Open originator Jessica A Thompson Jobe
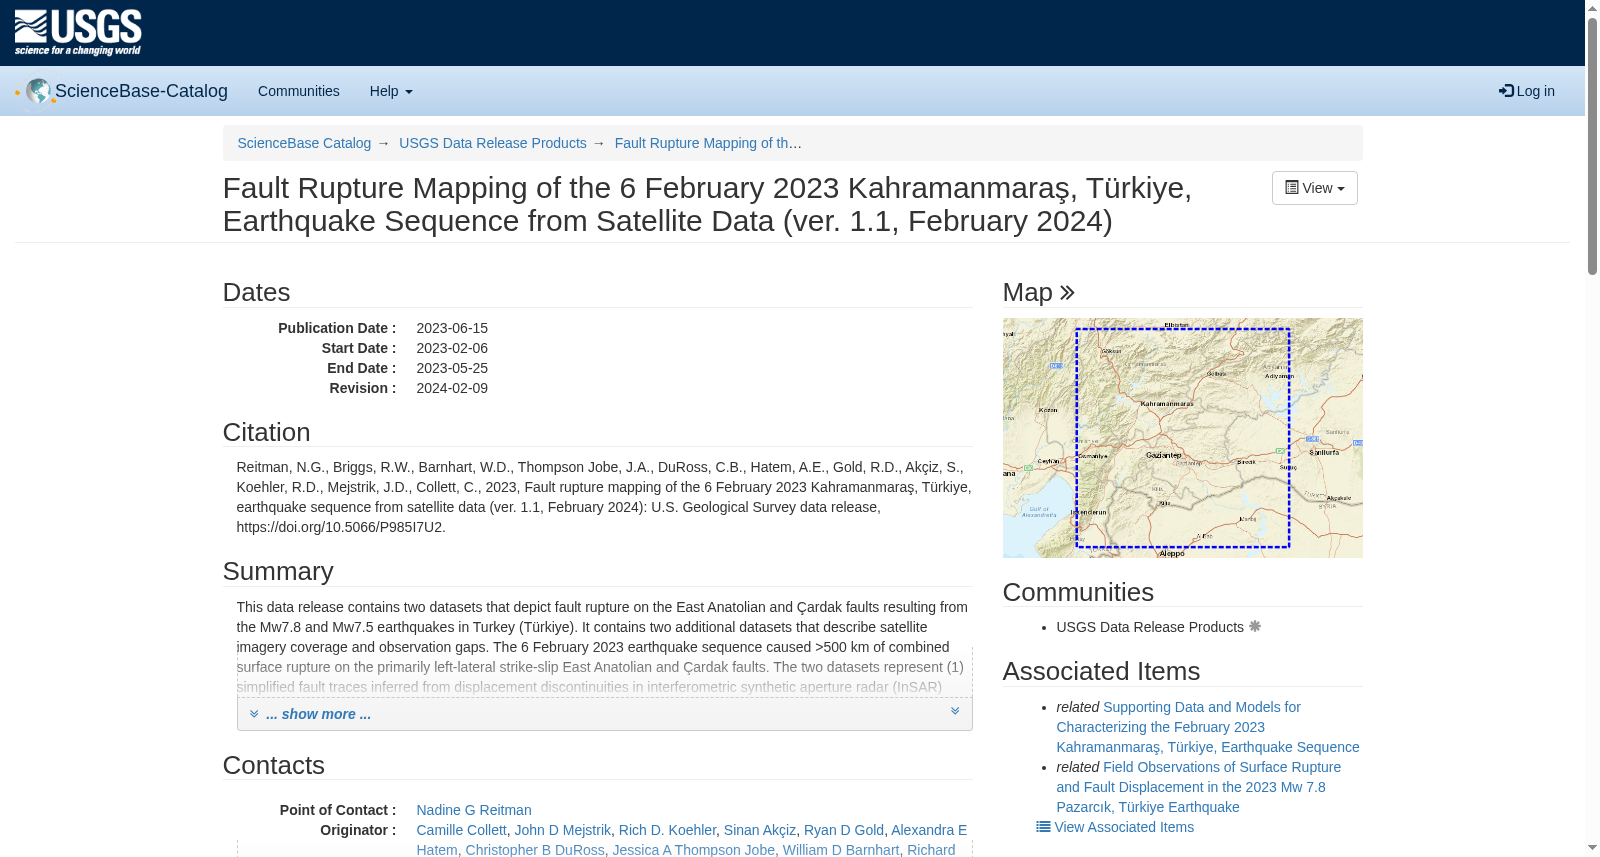The width and height of the screenshot is (1600, 857). [x=693, y=850]
